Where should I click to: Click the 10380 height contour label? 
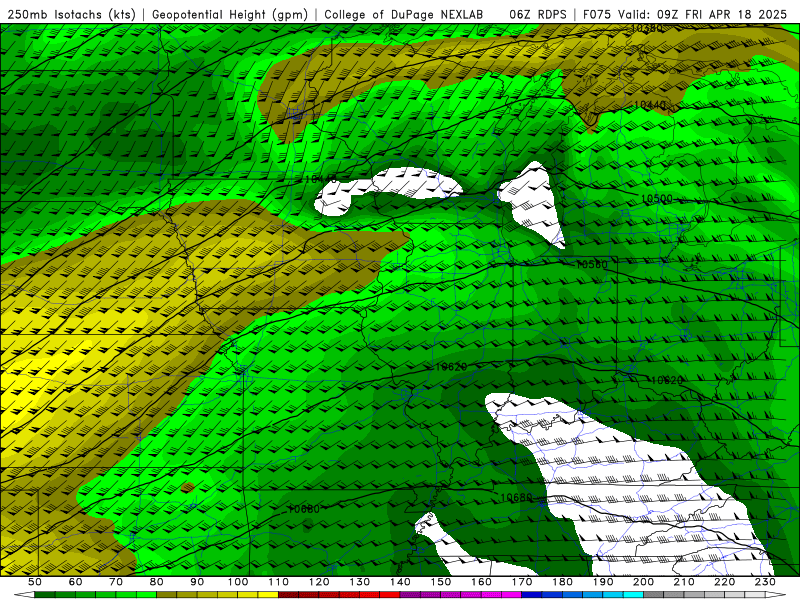[x=647, y=28]
